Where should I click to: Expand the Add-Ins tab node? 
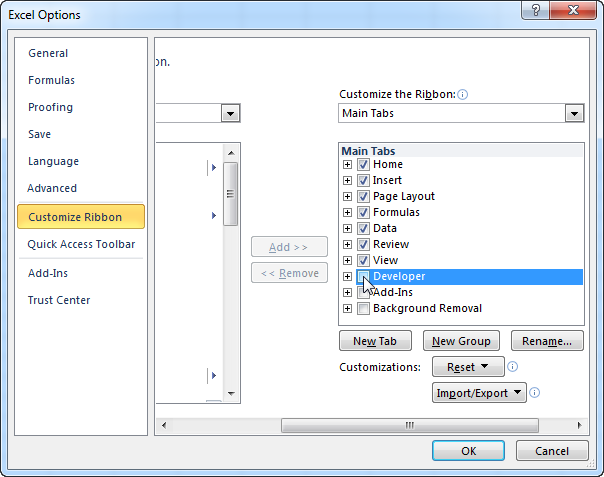pyautogui.click(x=347, y=292)
